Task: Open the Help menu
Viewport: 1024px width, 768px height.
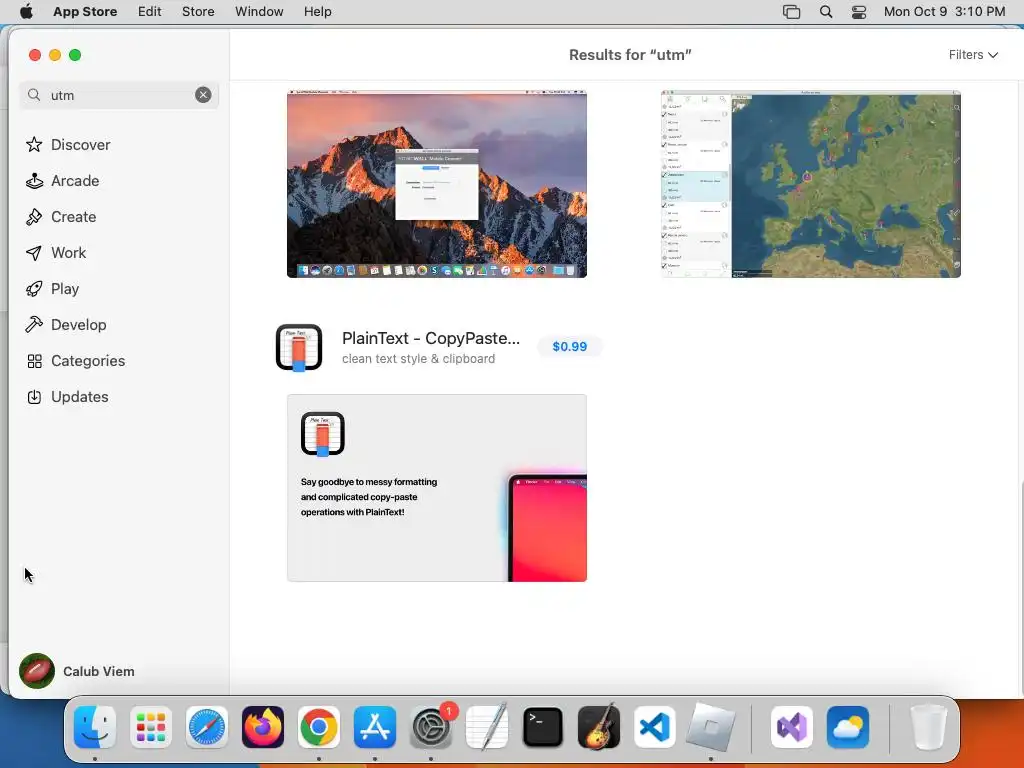Action: point(317,12)
